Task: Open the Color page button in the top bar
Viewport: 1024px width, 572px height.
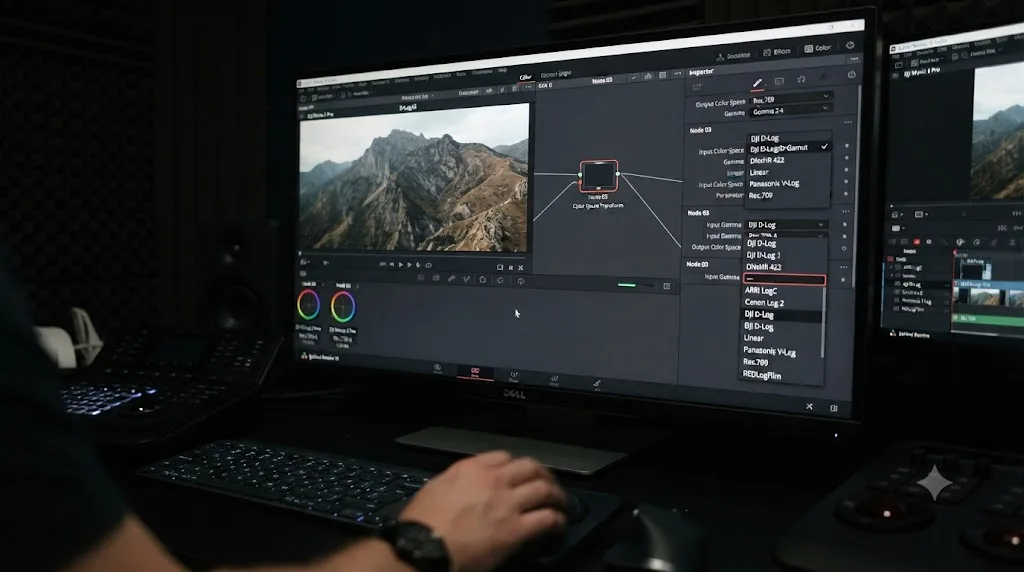Action: tap(817, 48)
